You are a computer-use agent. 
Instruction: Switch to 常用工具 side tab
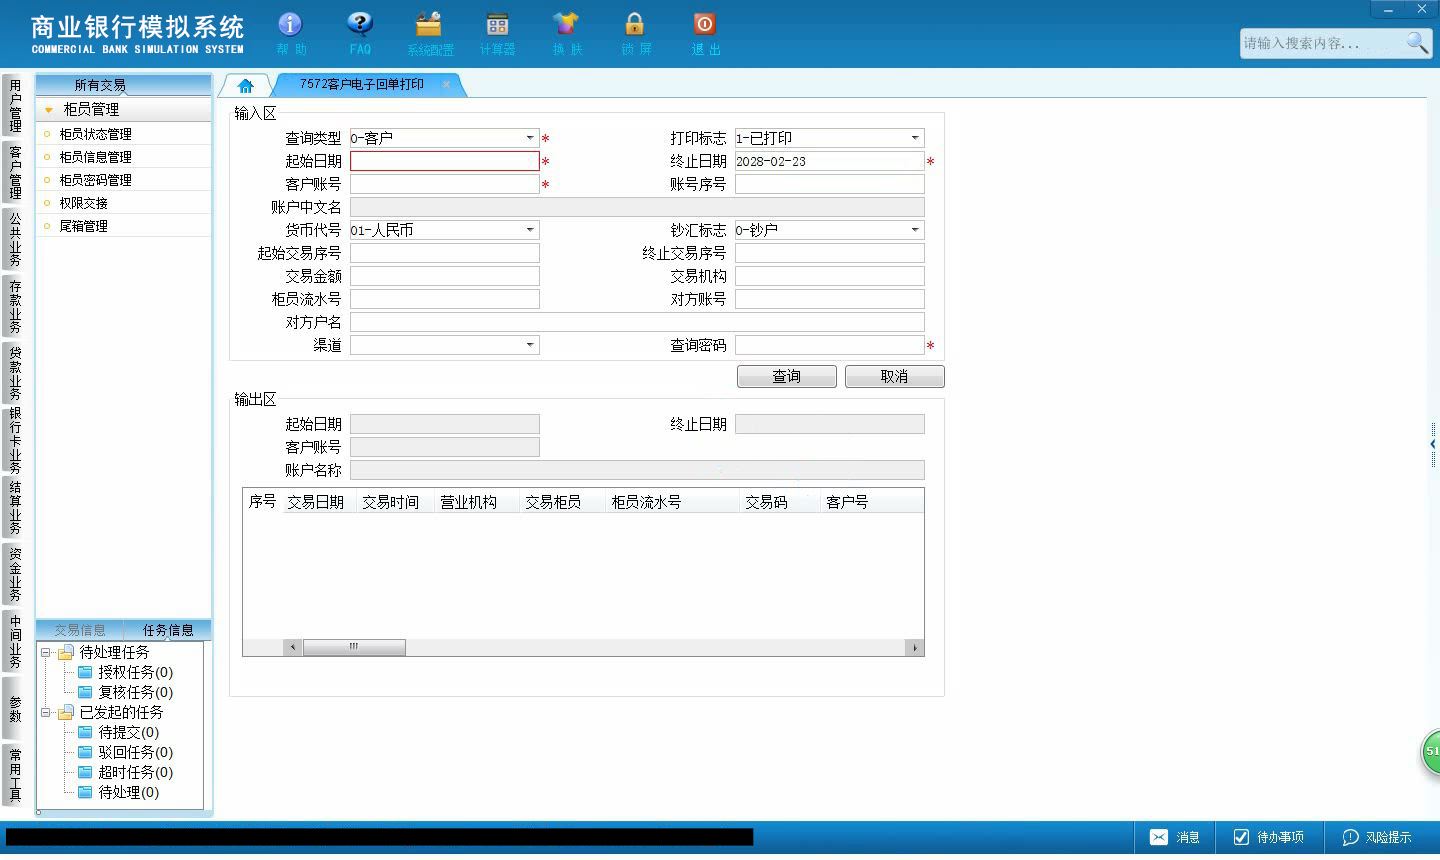[x=15, y=775]
